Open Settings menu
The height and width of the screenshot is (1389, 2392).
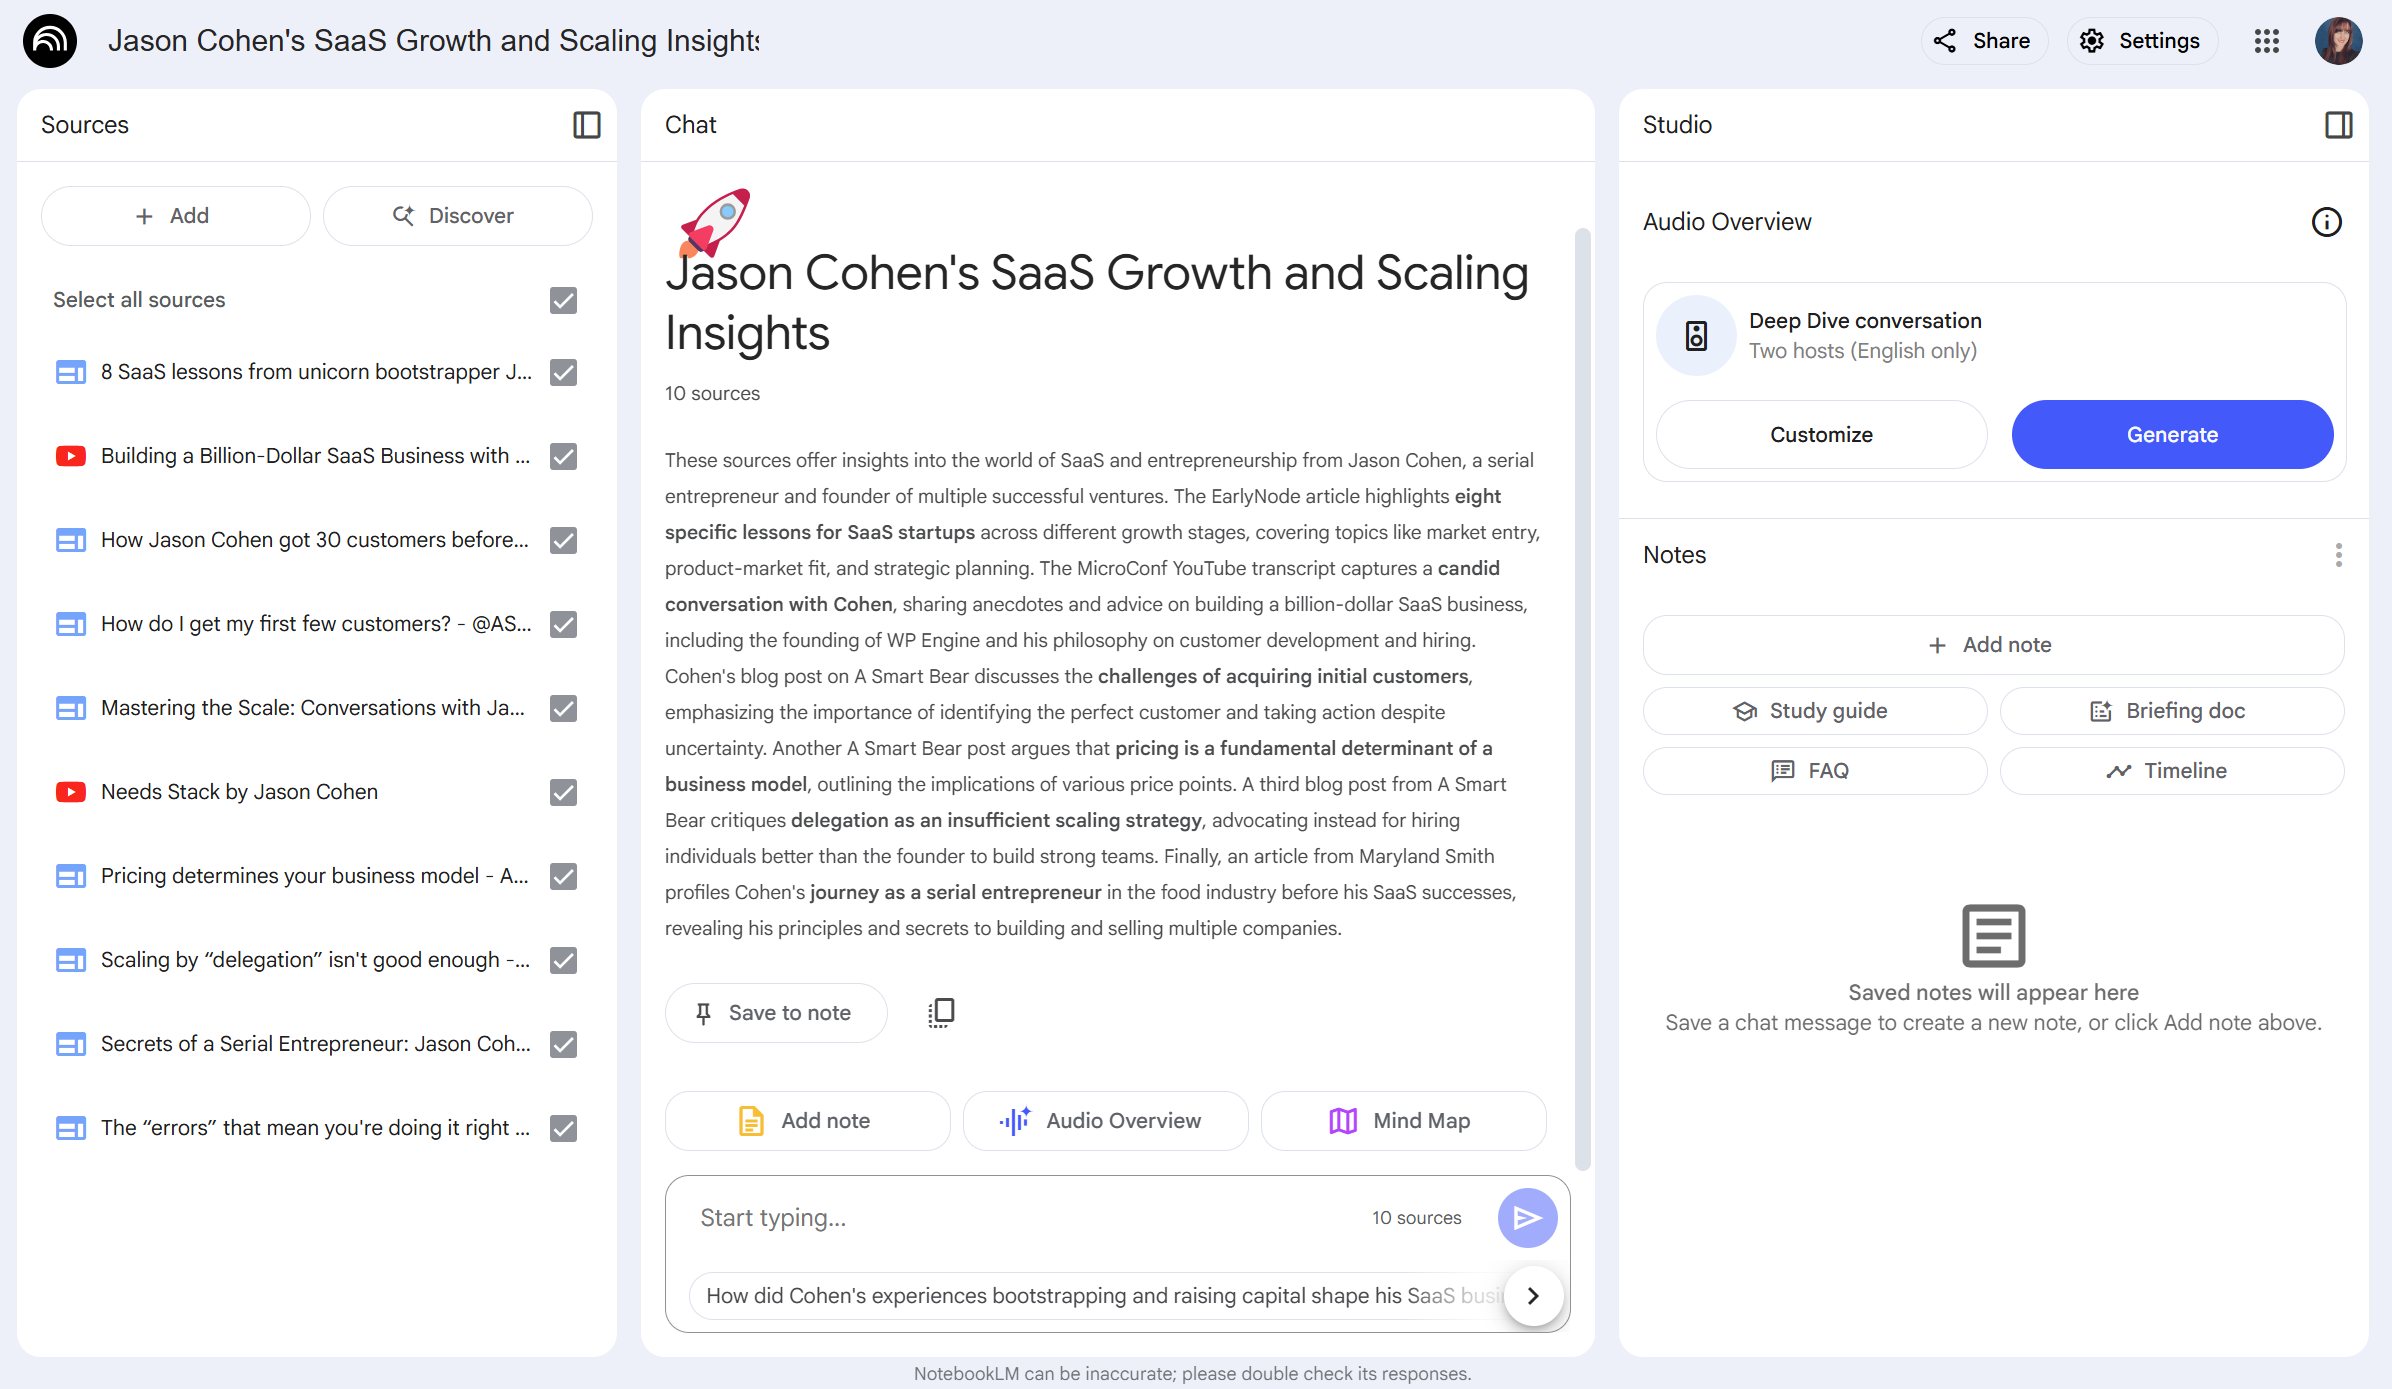click(x=2141, y=41)
